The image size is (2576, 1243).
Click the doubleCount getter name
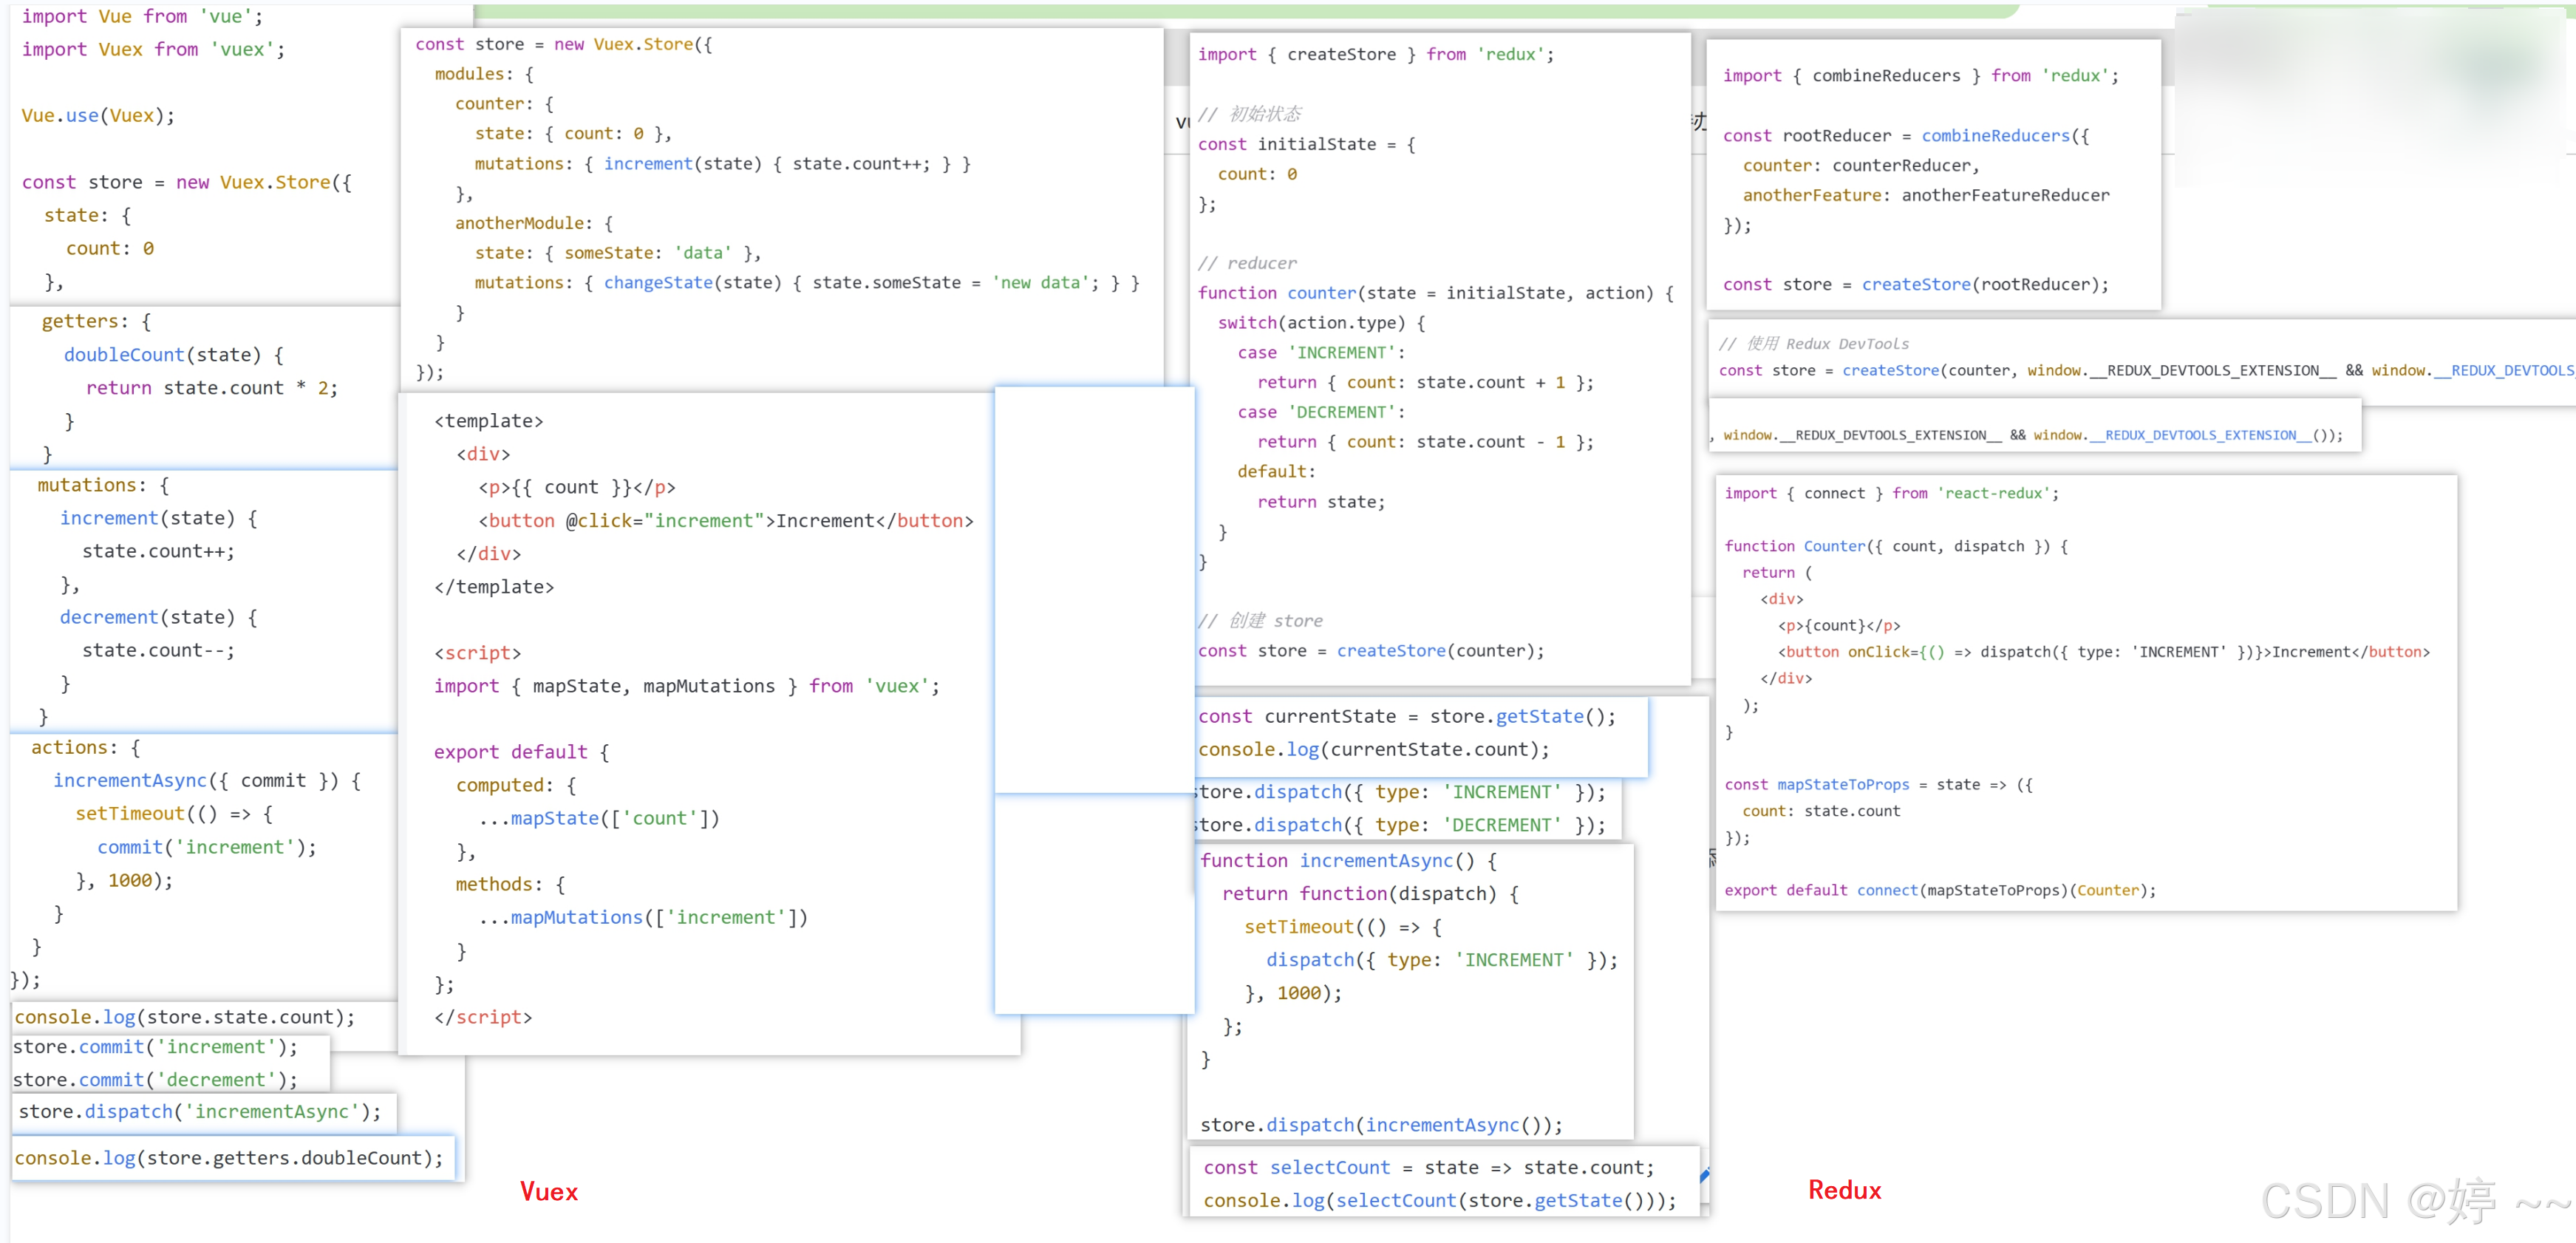click(124, 354)
